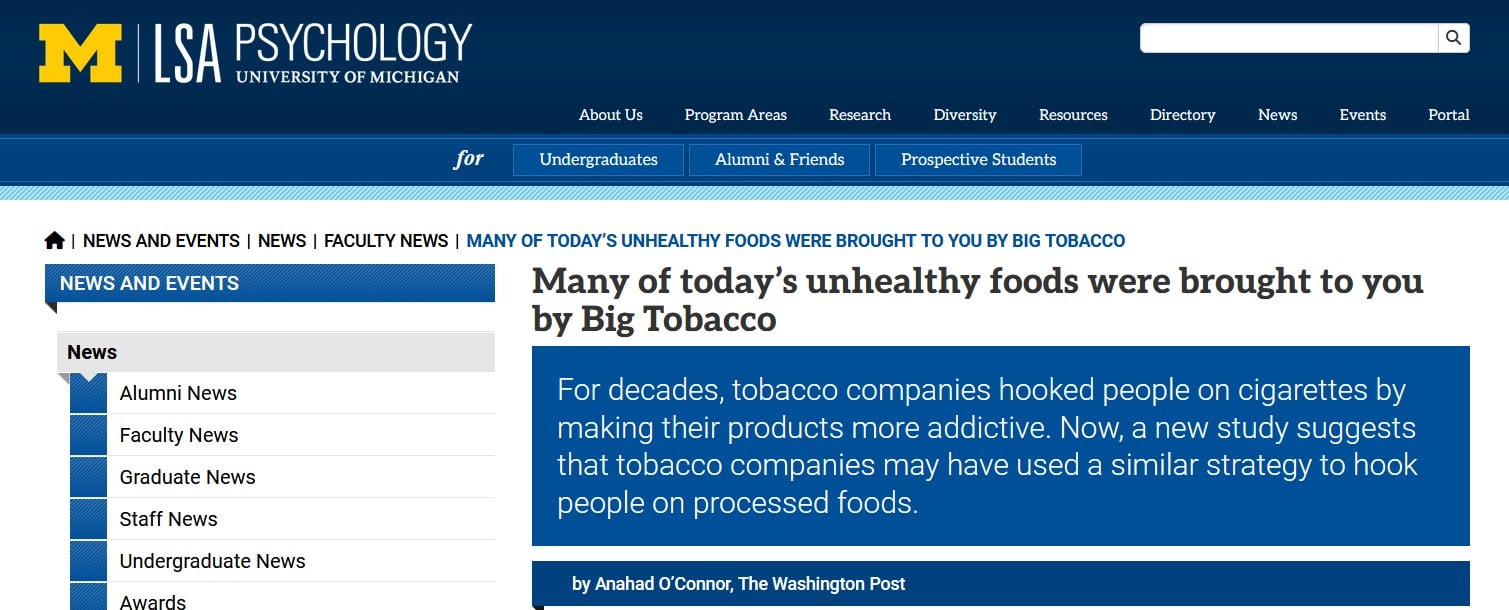Collapse the News section in the sidebar
Screen dimensions: 1509x610
pyautogui.click(x=276, y=352)
